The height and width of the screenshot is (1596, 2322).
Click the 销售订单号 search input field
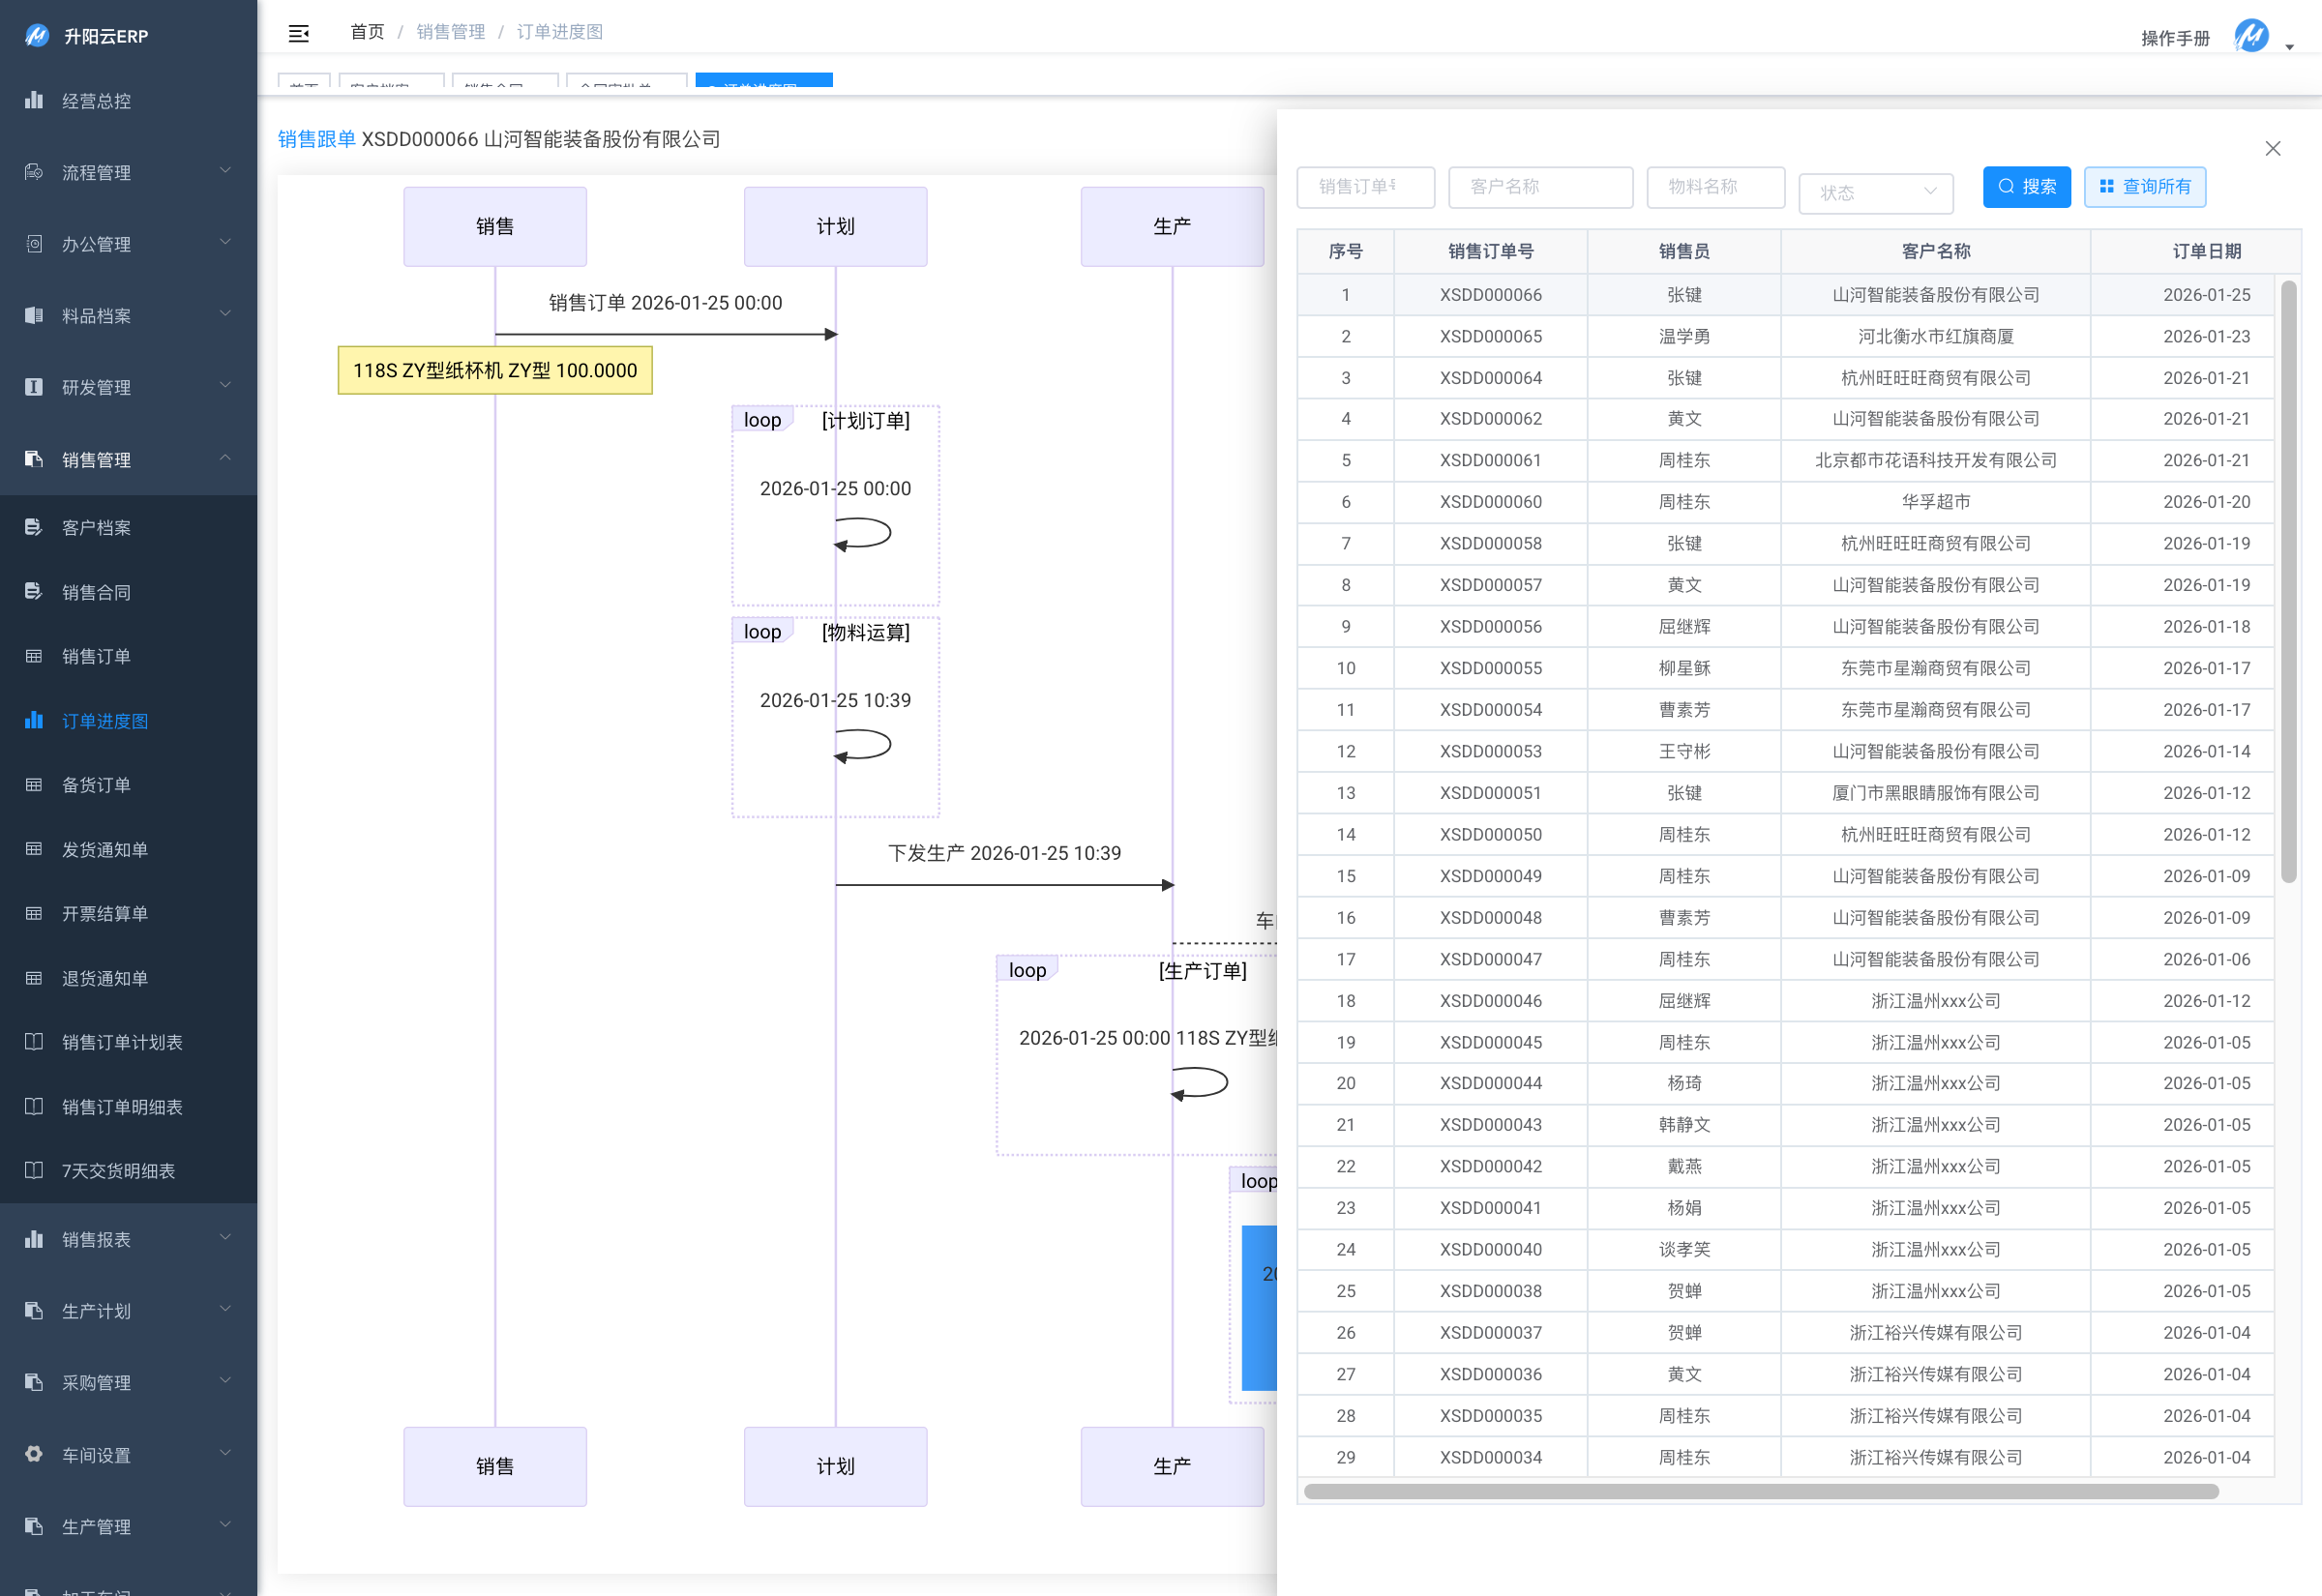click(x=1364, y=187)
